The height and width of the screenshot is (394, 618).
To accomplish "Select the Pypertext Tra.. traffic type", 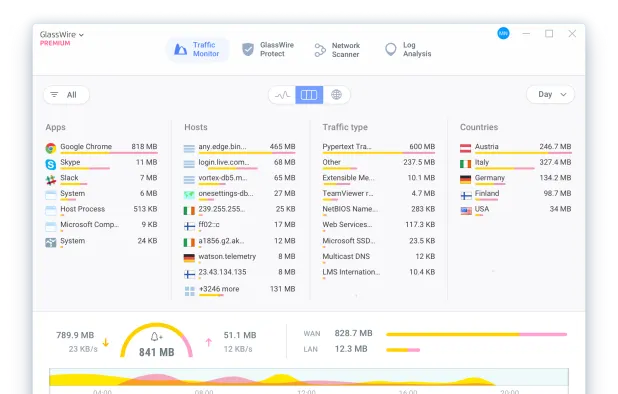I will (x=379, y=148).
